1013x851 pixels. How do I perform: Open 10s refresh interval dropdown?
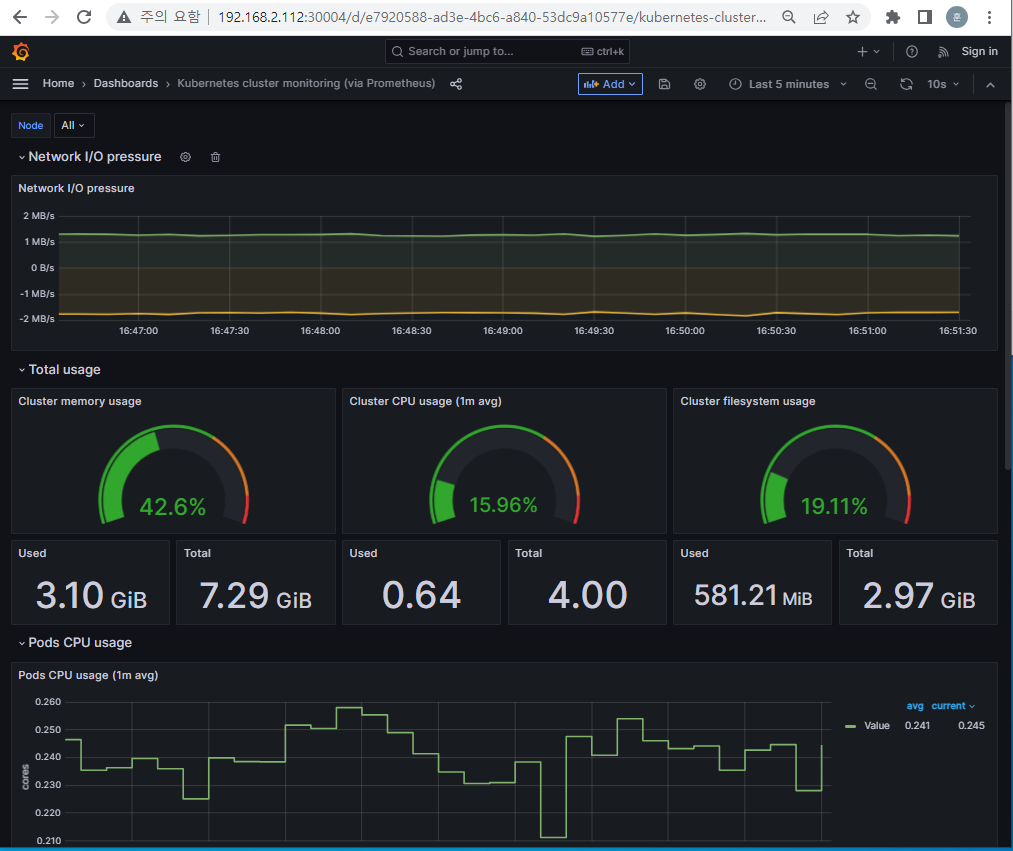pos(943,84)
